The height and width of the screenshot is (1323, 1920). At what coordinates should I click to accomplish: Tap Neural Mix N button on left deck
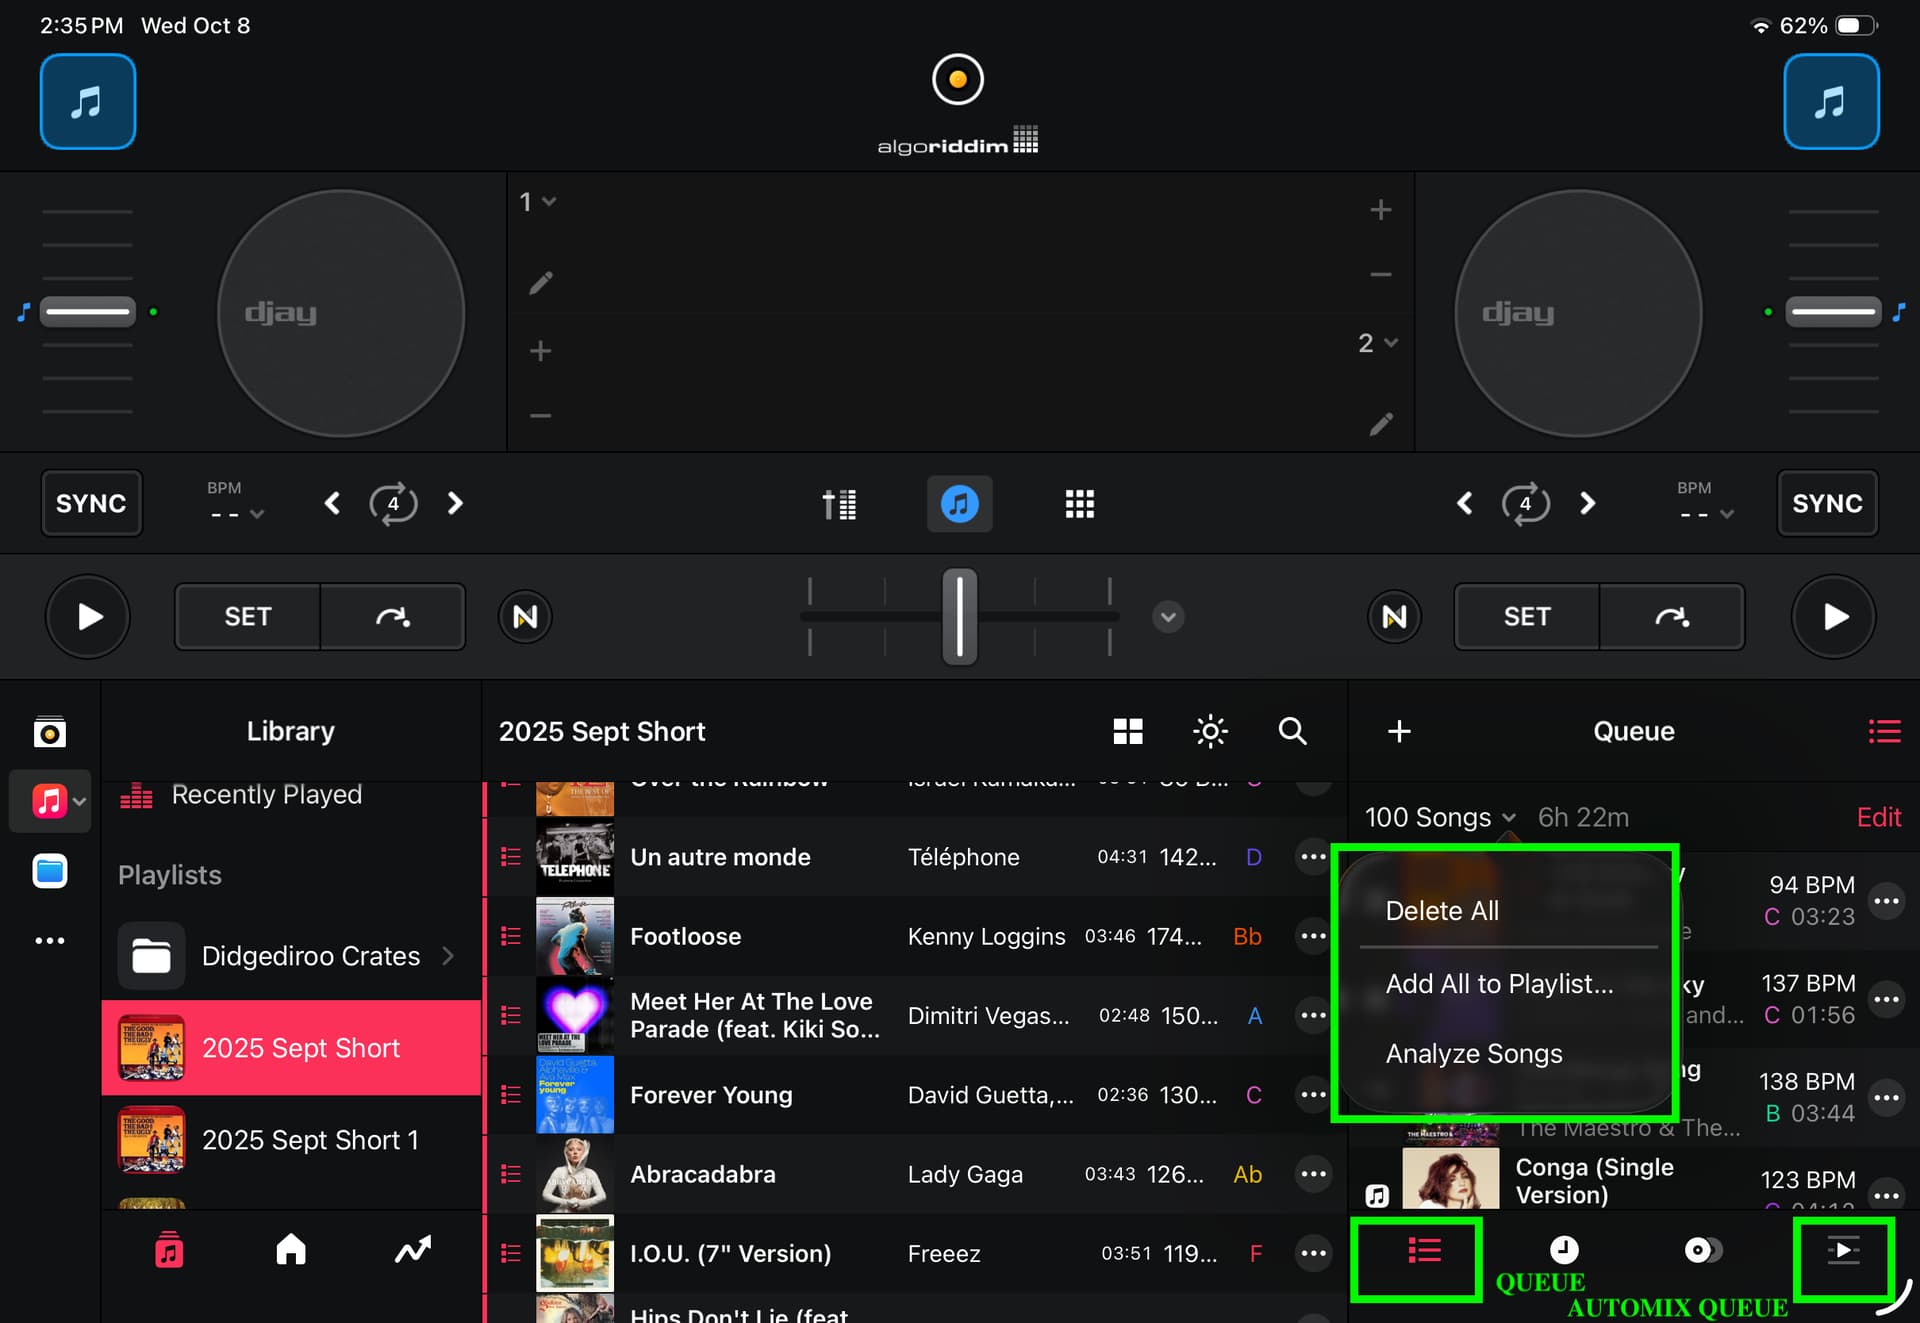(525, 617)
